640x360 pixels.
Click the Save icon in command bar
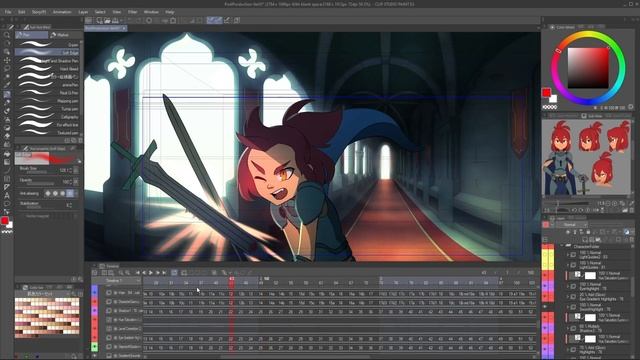[115, 20]
